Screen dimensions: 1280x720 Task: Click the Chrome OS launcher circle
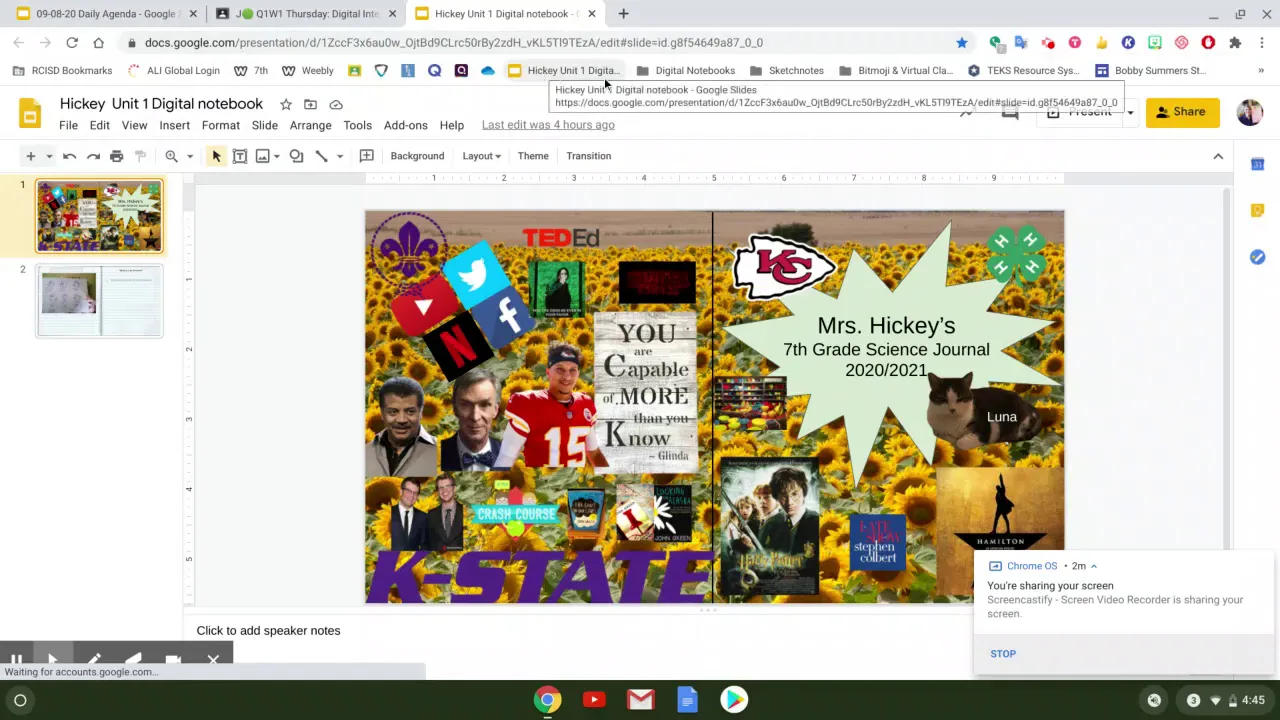(x=20, y=700)
